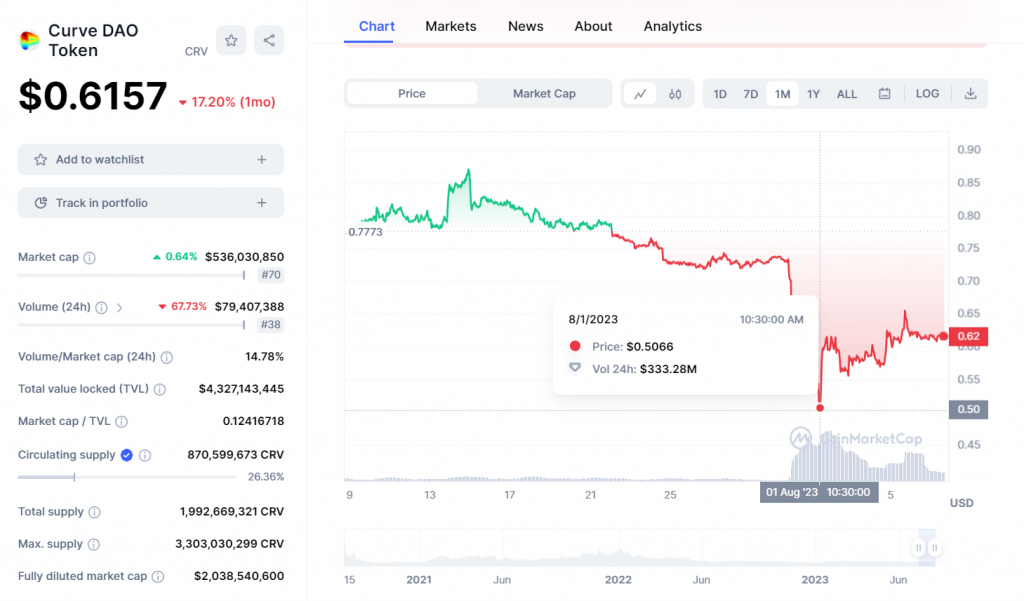Click the 1,992,669,321 CRV total supply

[x=232, y=512]
